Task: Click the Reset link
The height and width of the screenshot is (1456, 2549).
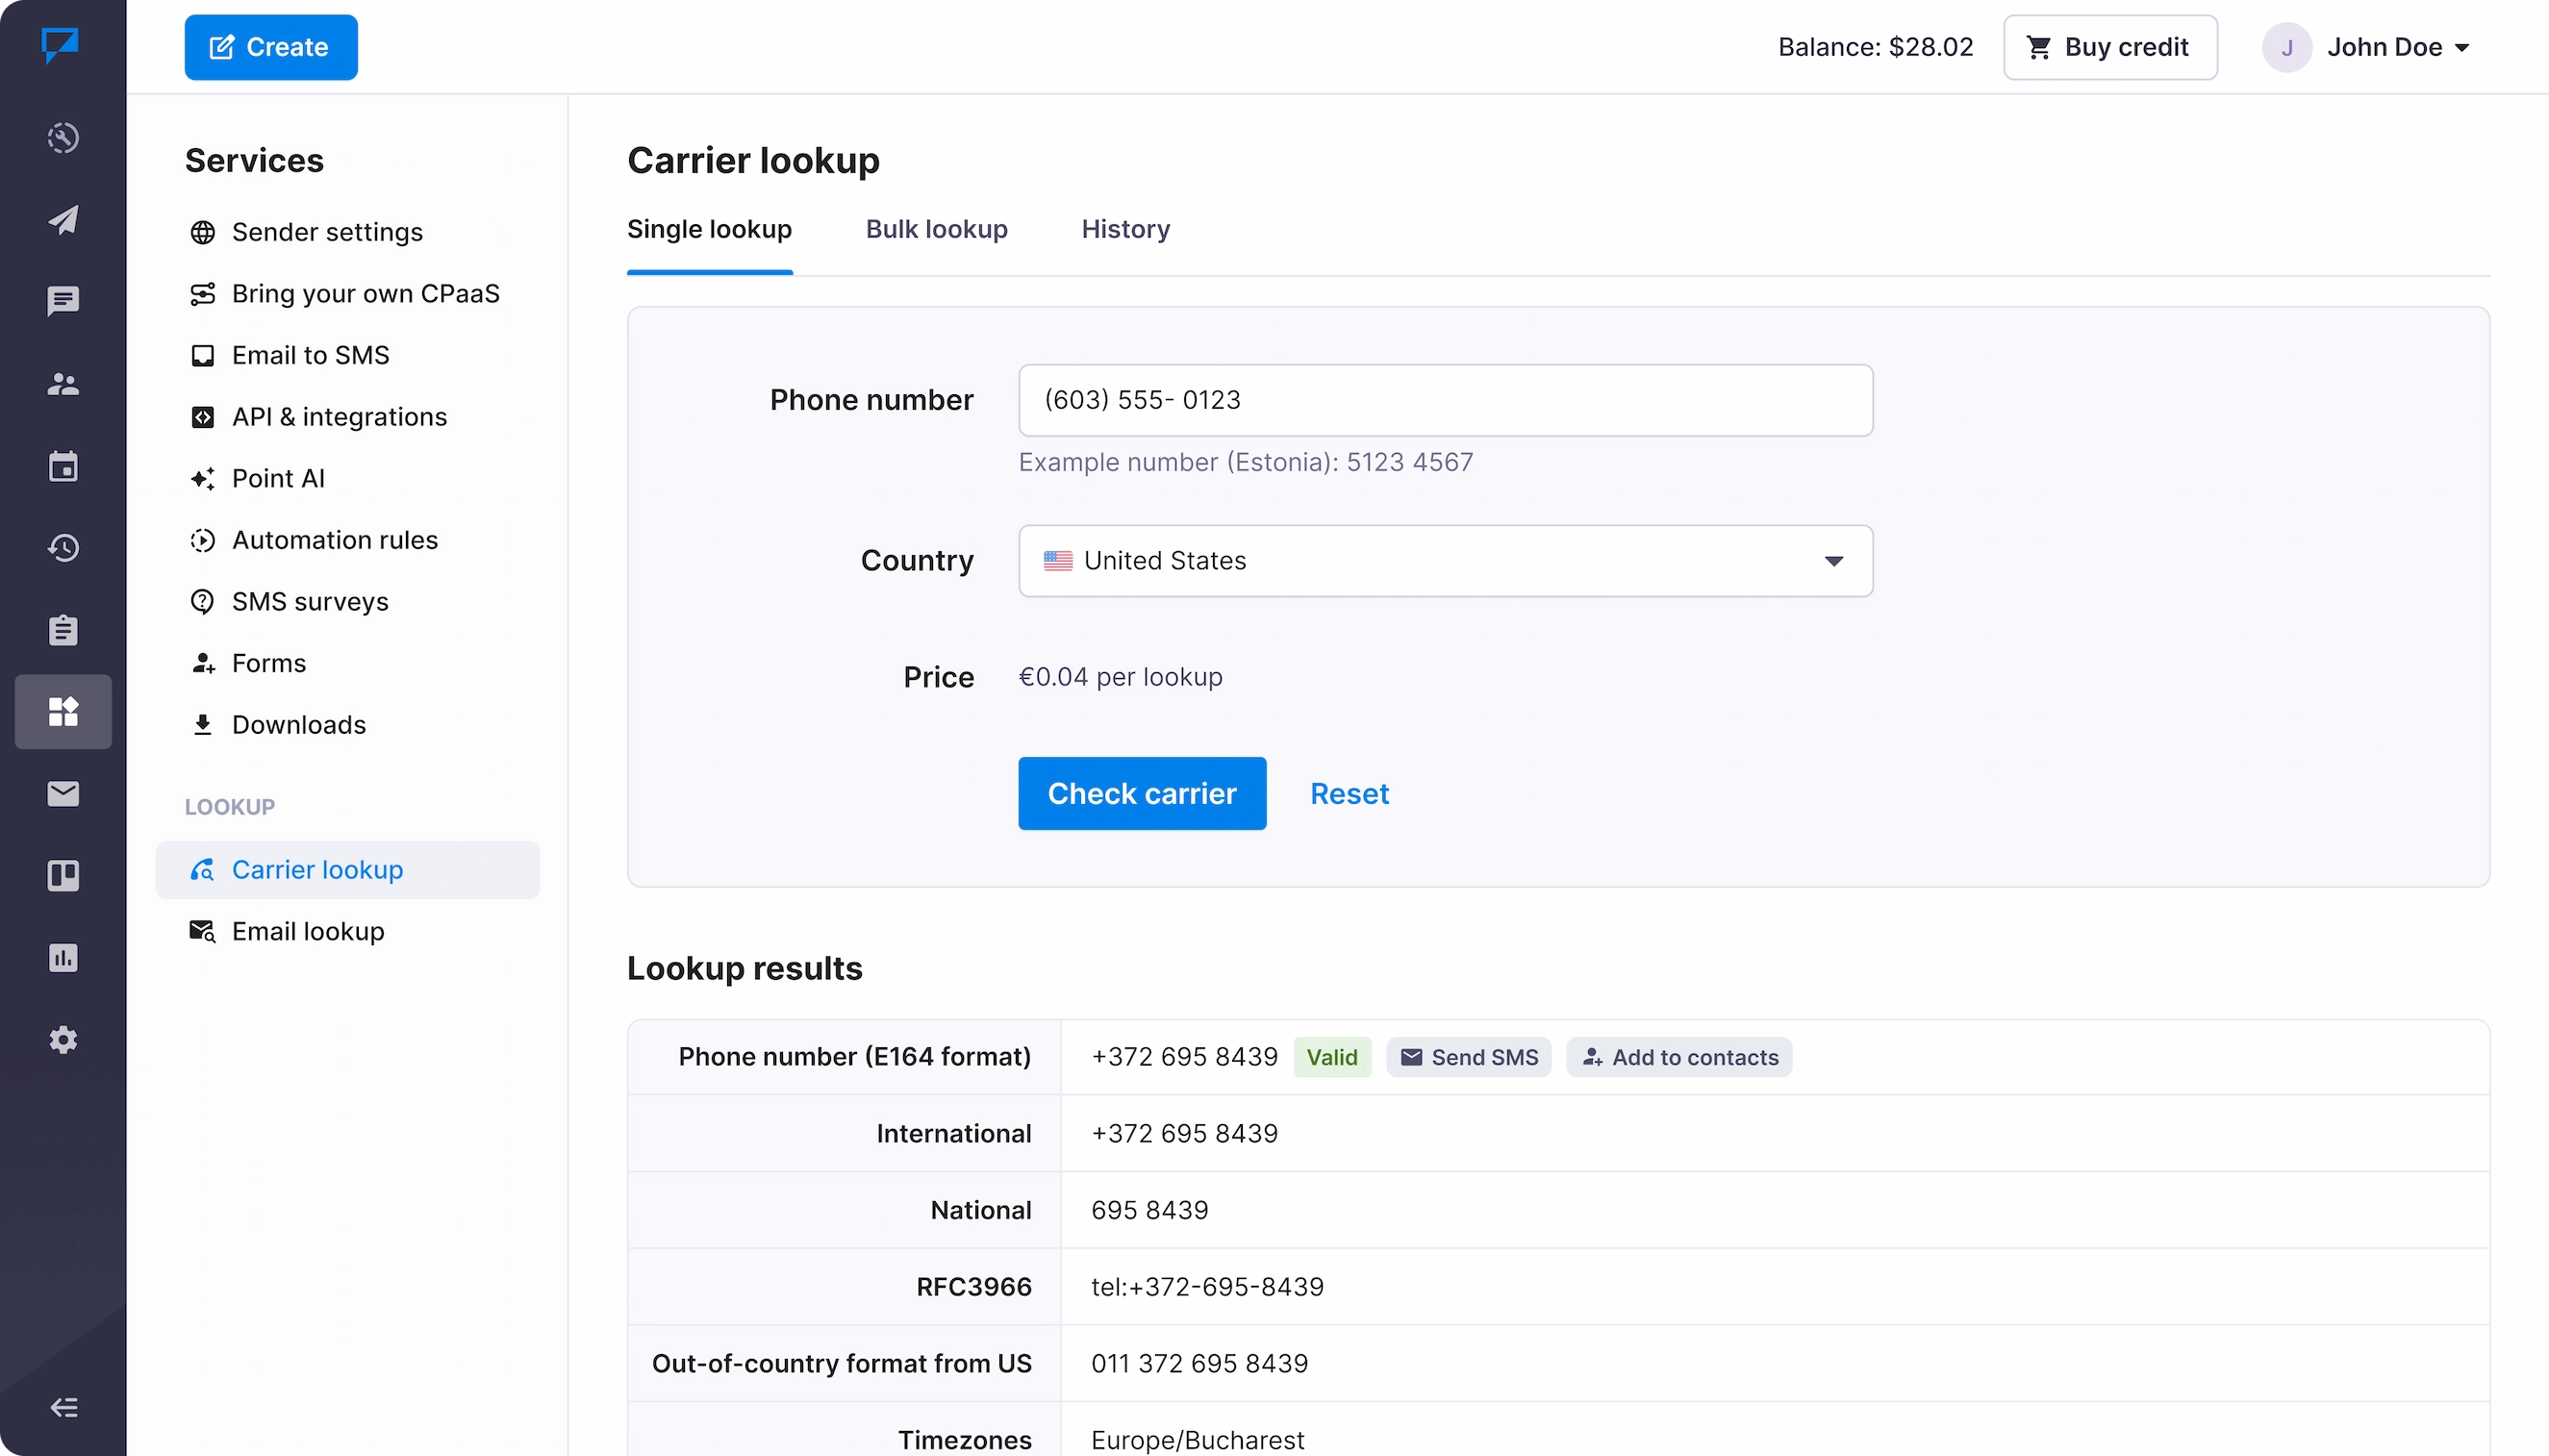Action: pyautogui.click(x=1349, y=794)
